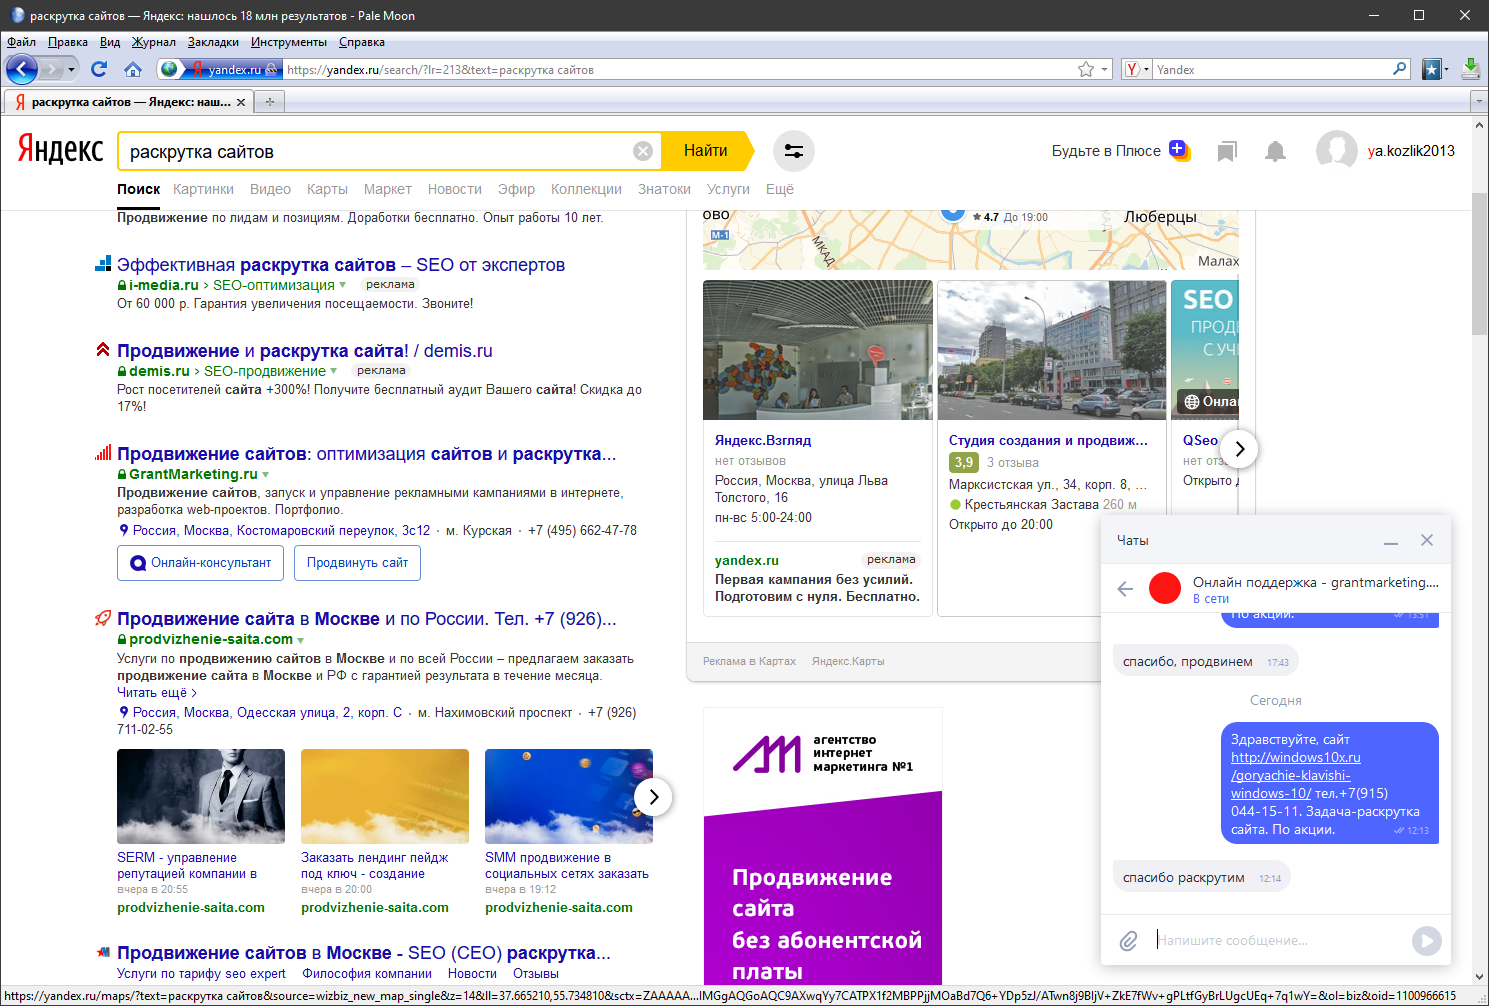Viewport: 1489px width, 1006px height.
Task: Open the Яндекс.Взгляд office photo
Action: click(818, 350)
